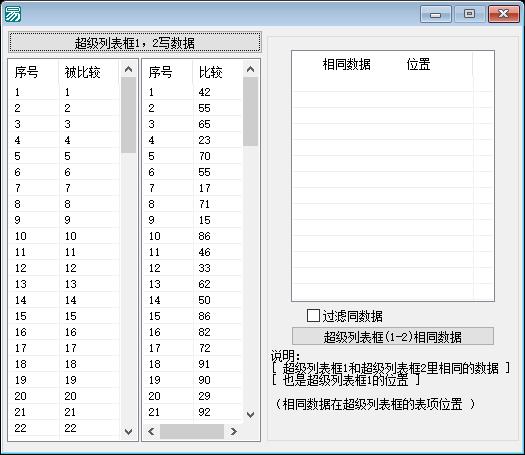The height and width of the screenshot is (455, 525).
Task: Click the 相同数据 column header
Action: [346, 64]
